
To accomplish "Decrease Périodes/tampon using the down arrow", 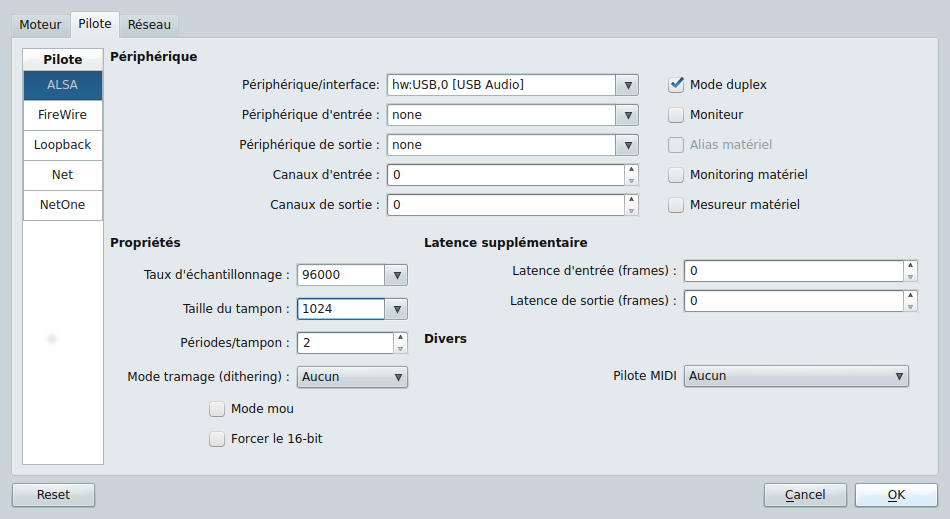I will coord(400,348).
